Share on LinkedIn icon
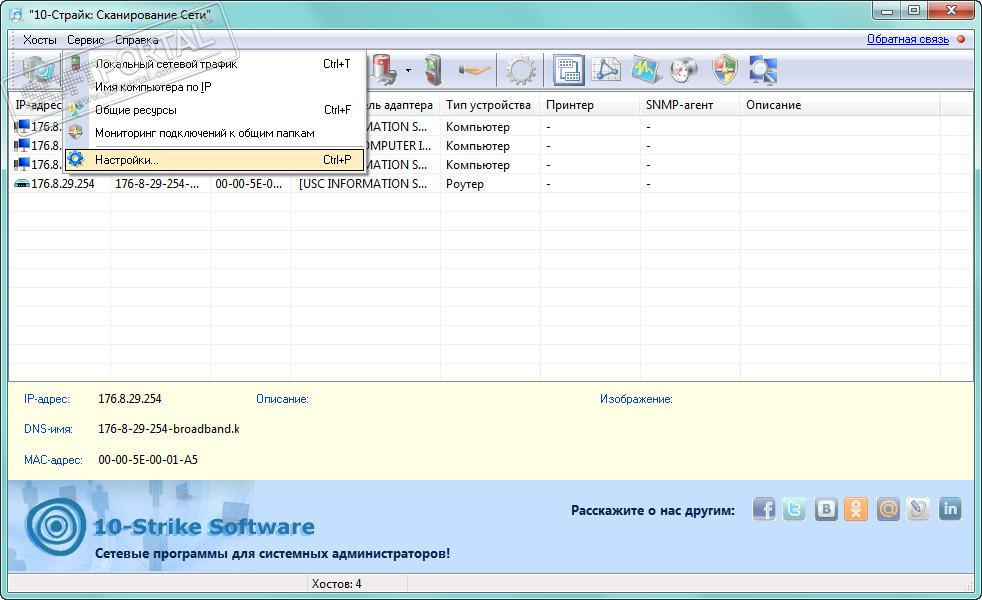 (x=950, y=509)
